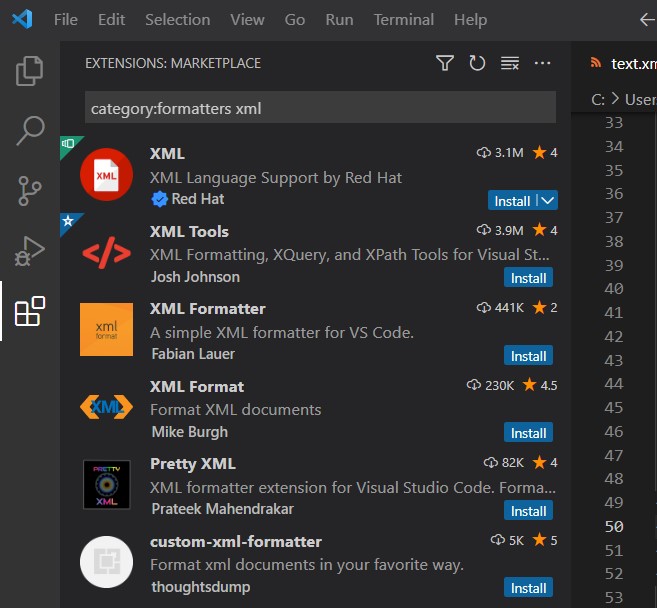
Task: Open the Source Control view
Action: (x=30, y=191)
